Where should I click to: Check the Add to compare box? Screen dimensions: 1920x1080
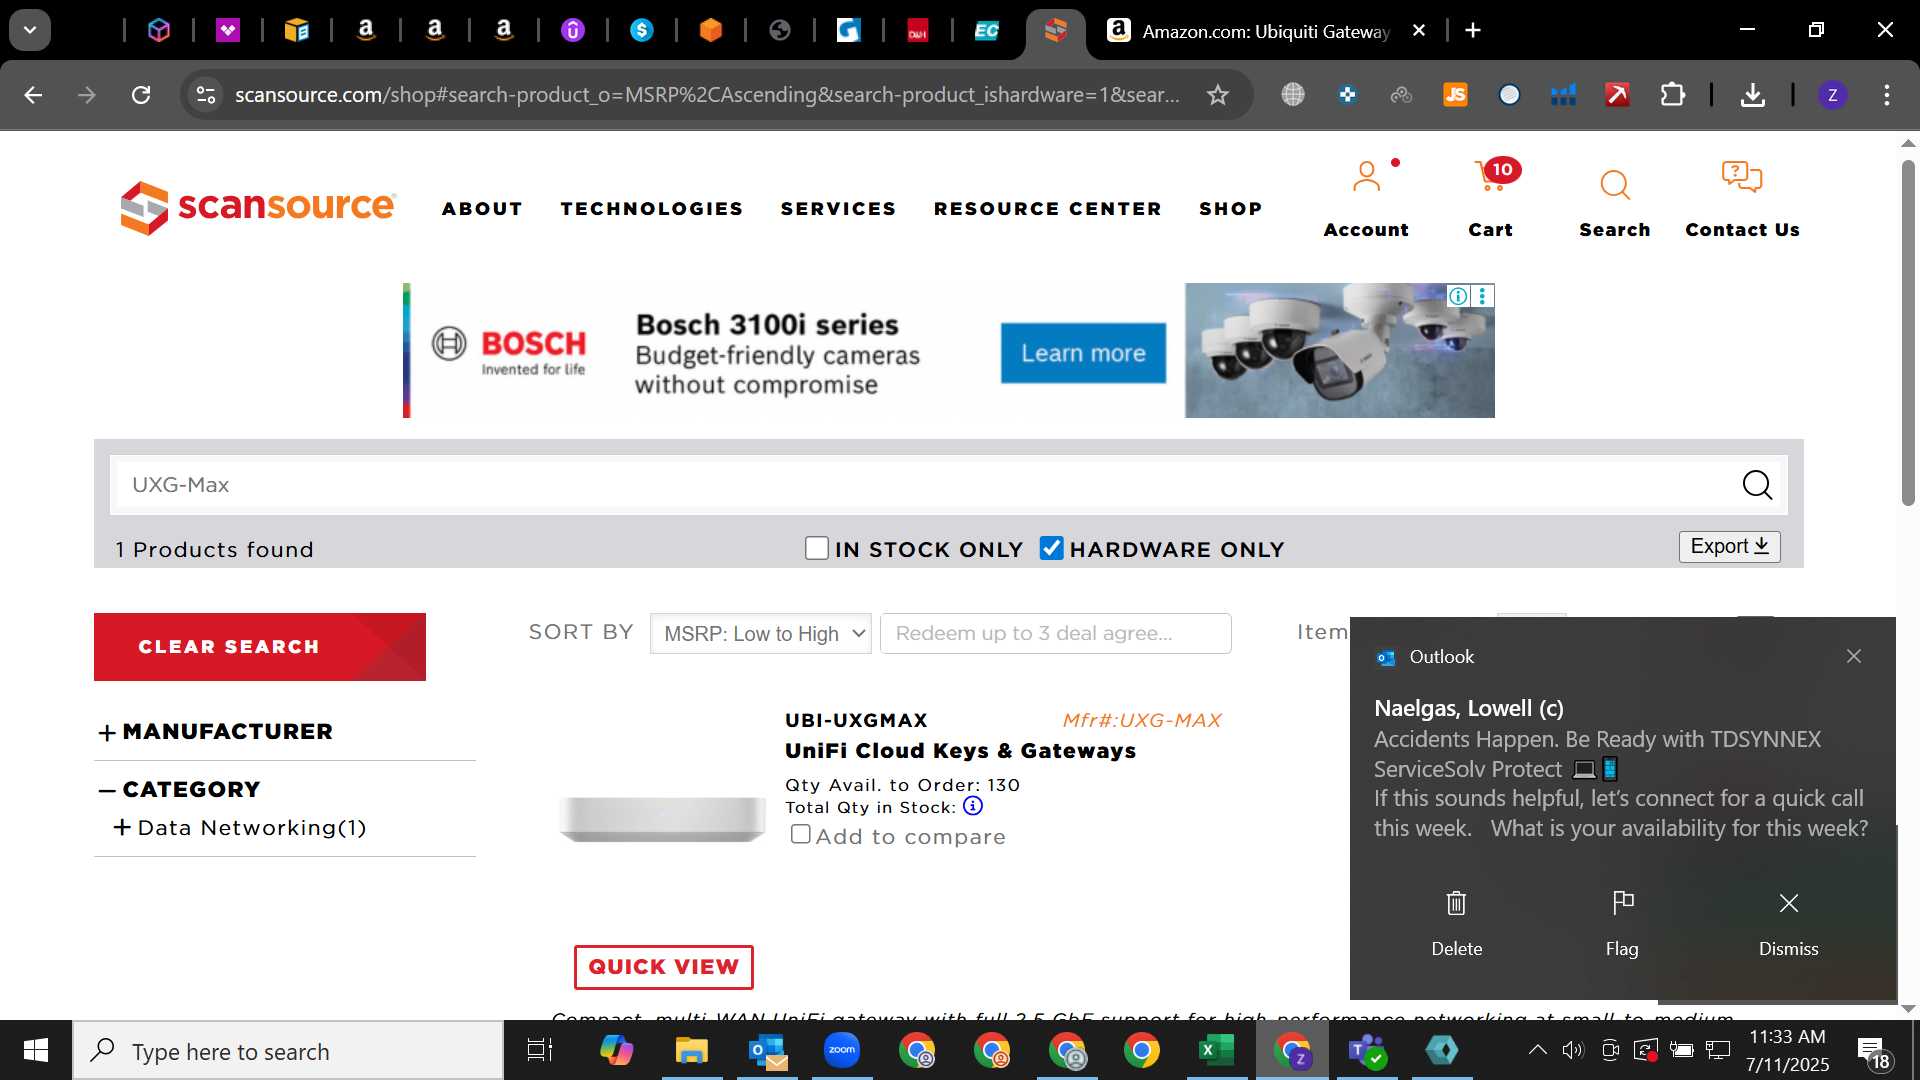[x=800, y=834]
